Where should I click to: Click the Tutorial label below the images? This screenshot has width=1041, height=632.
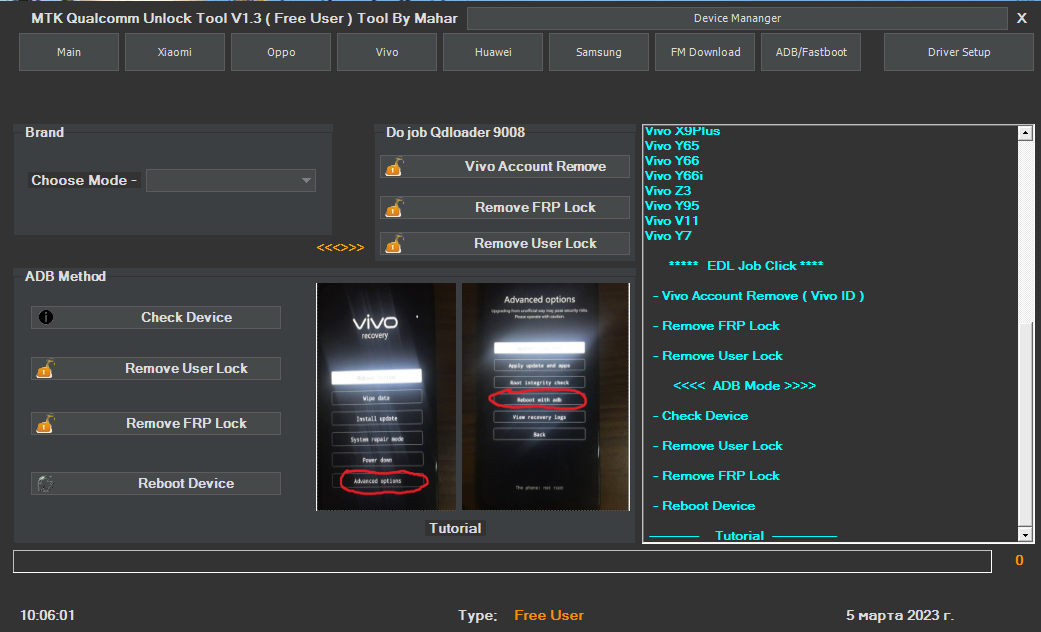455,528
